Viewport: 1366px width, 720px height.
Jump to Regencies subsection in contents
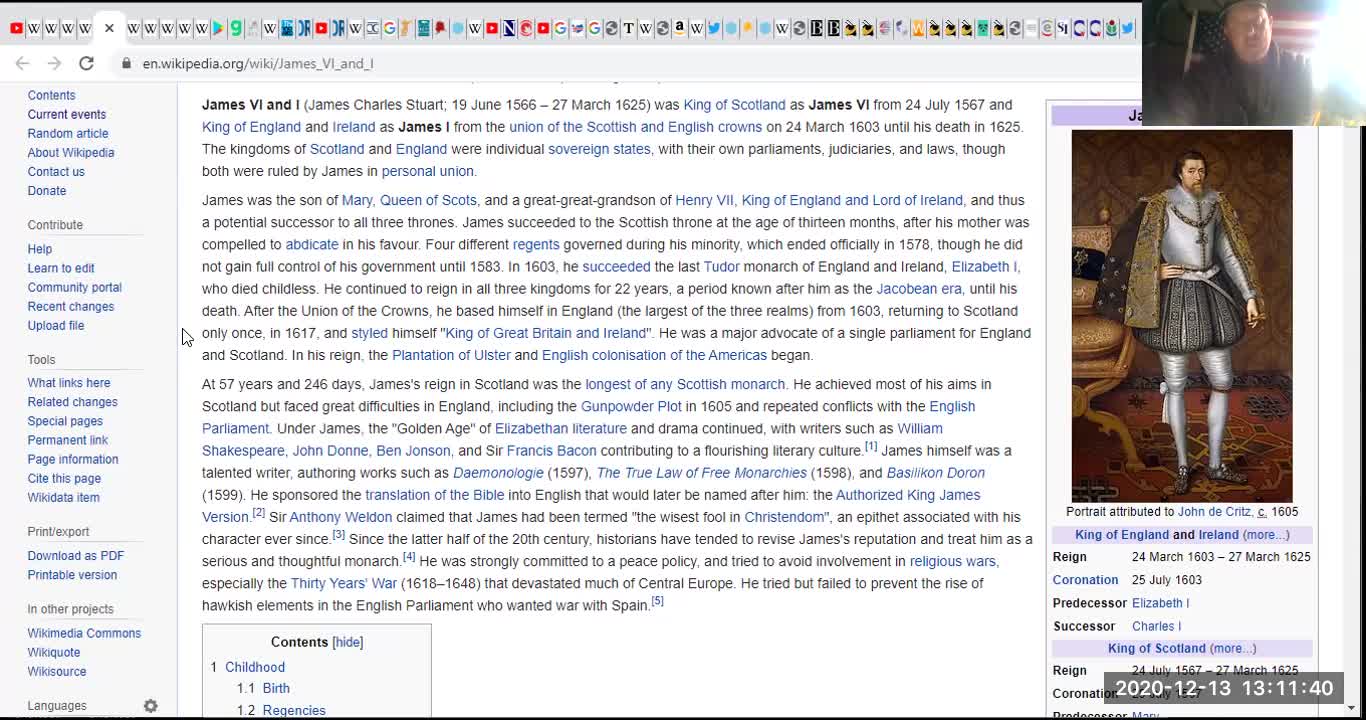click(294, 710)
